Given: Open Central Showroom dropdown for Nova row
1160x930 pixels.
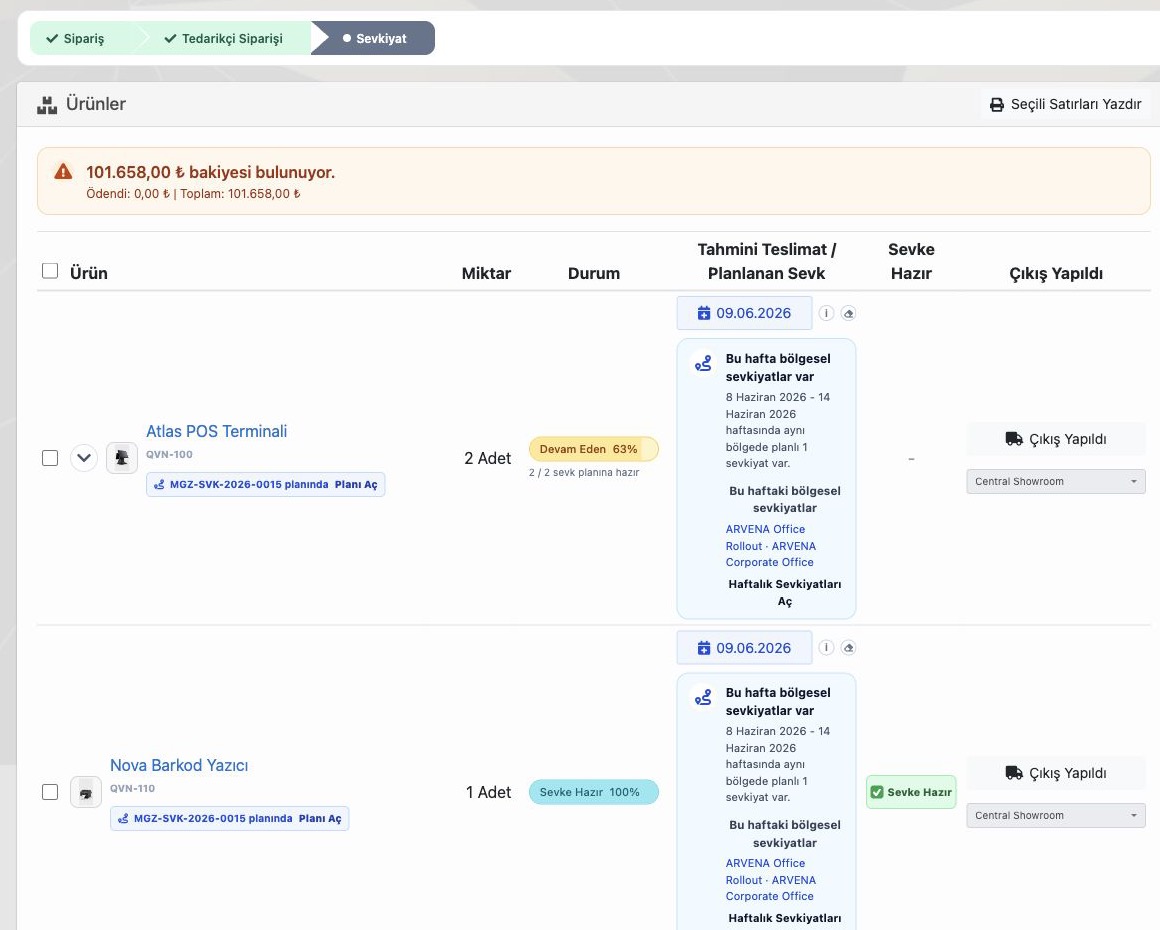Looking at the screenshot, I should 1056,815.
